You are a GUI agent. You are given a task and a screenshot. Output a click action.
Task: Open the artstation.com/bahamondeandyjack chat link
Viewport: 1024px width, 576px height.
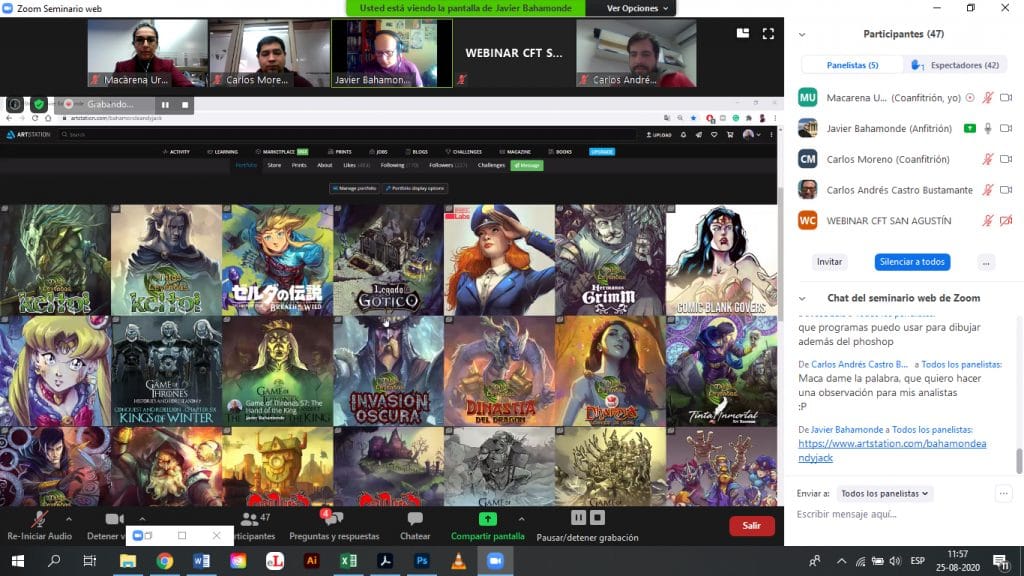(891, 451)
